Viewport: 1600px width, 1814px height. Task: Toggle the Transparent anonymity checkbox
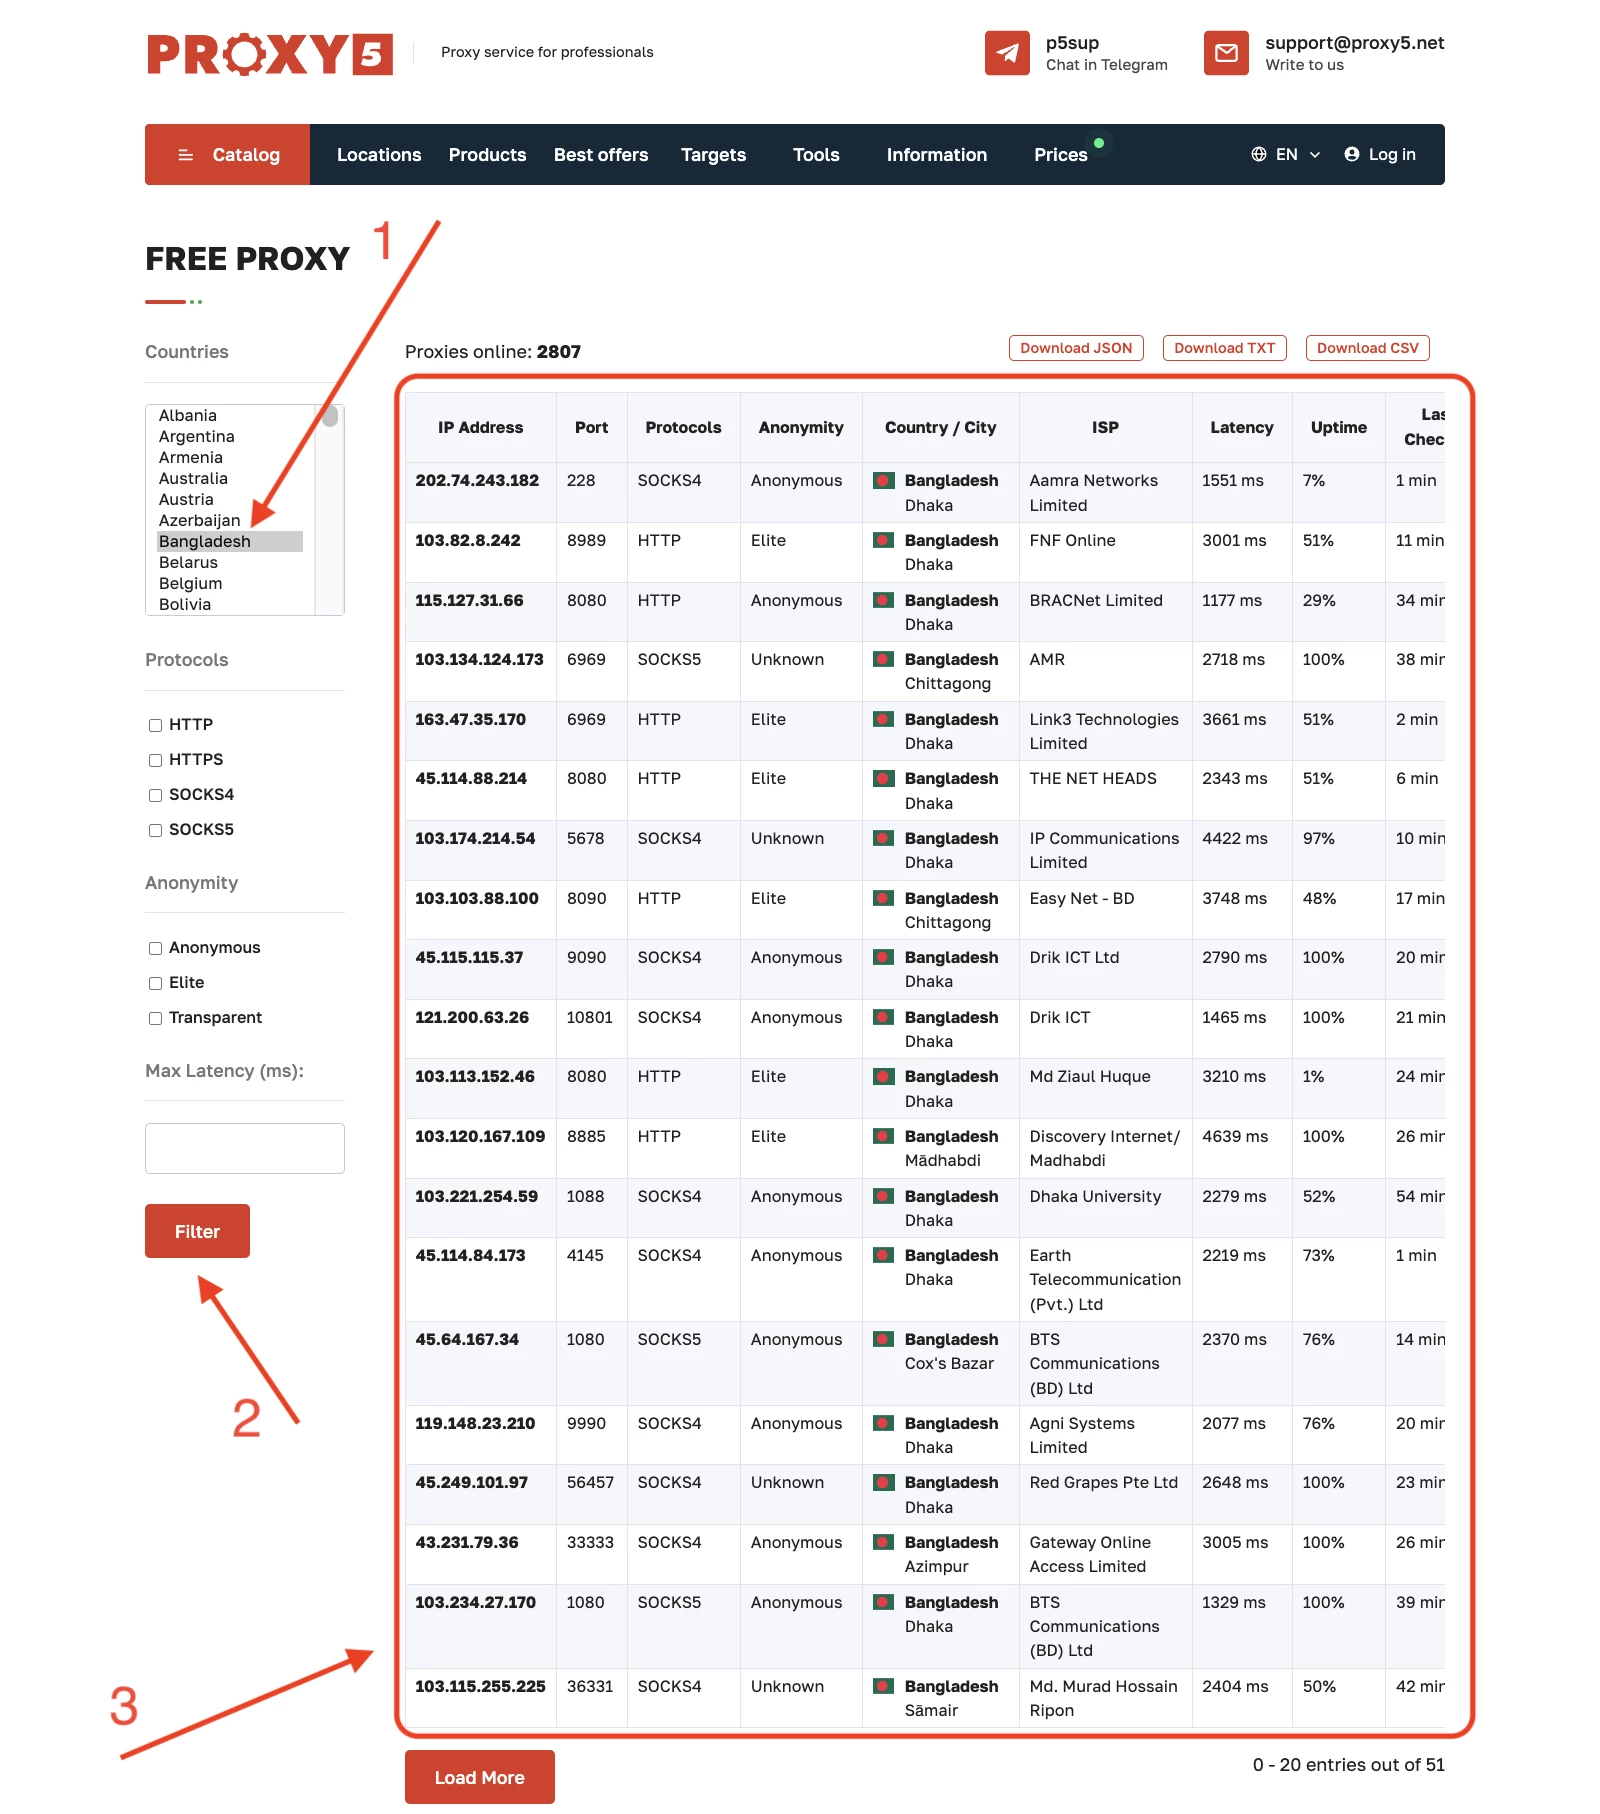coord(155,1018)
